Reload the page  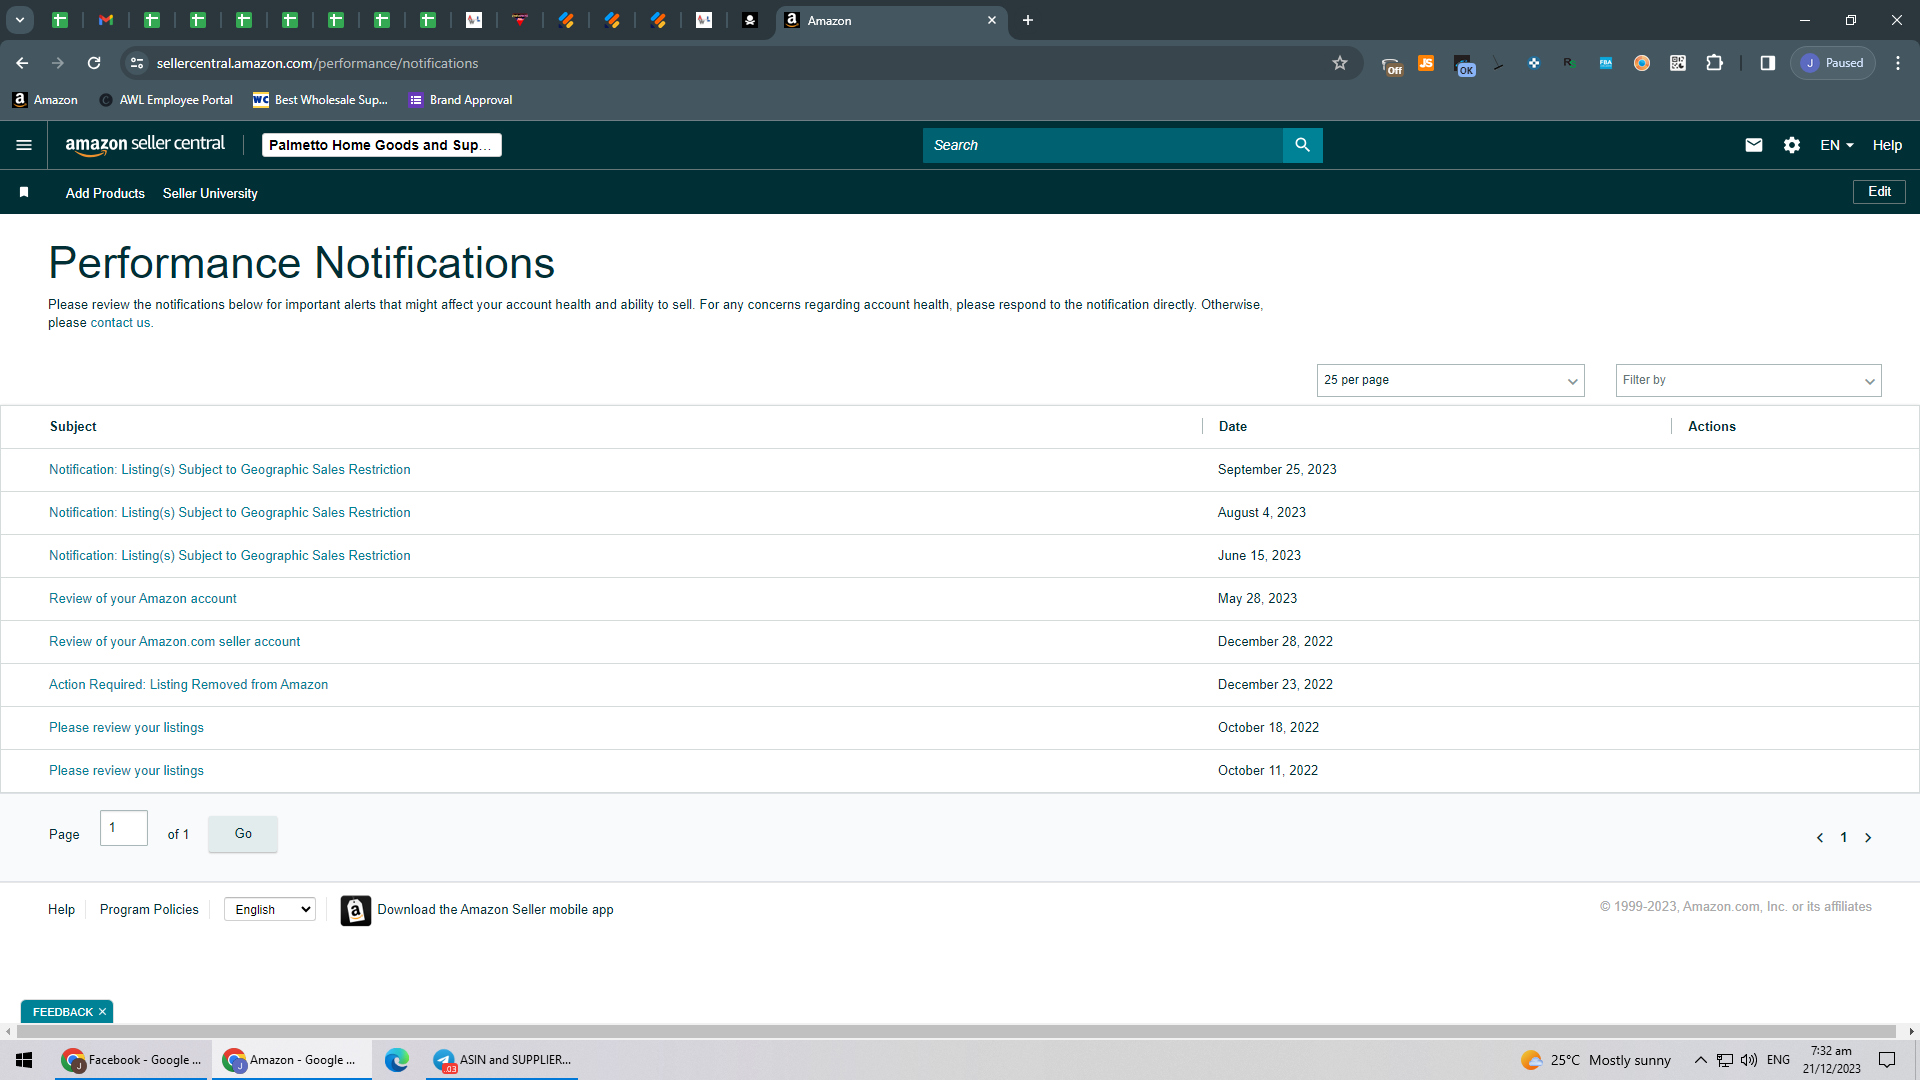tap(94, 63)
